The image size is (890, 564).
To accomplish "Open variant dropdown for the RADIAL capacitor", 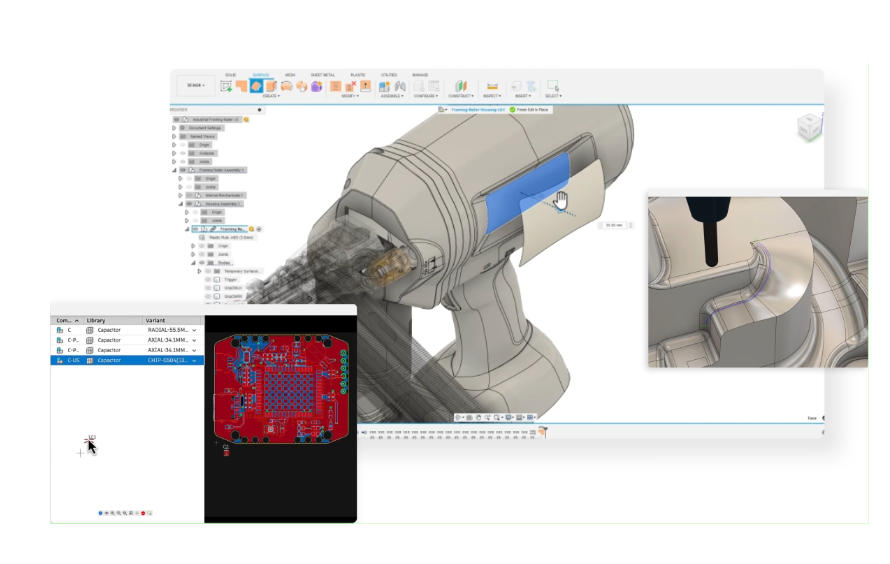I will coord(194,329).
